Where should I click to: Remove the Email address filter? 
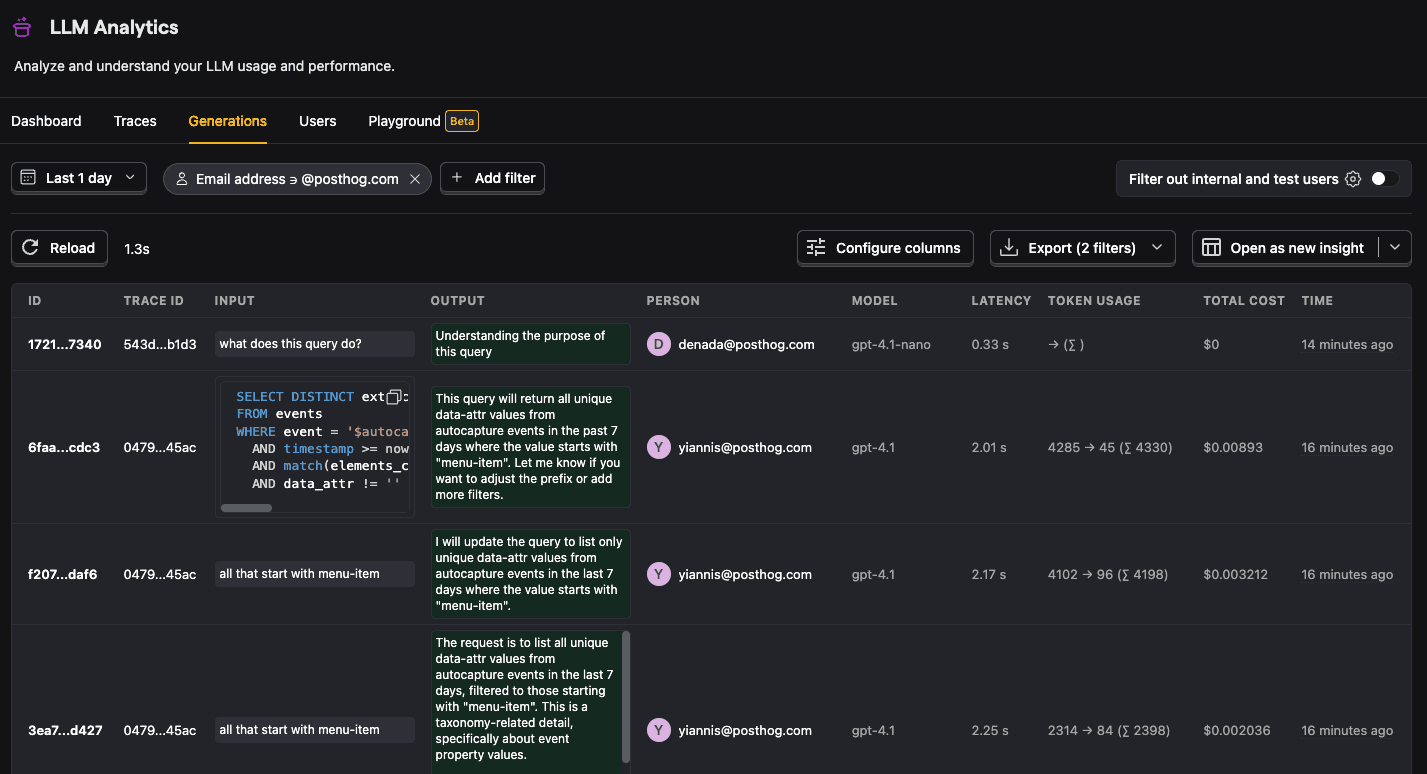(x=416, y=179)
